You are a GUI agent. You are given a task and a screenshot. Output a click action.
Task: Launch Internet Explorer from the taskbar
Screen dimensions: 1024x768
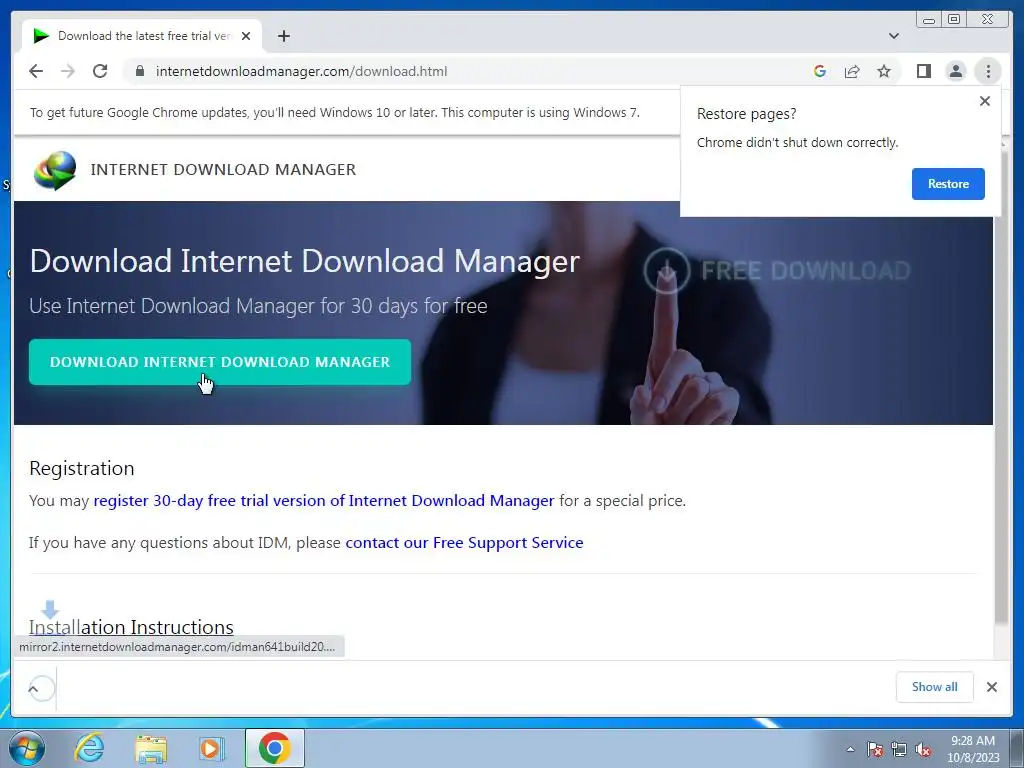tap(89, 748)
